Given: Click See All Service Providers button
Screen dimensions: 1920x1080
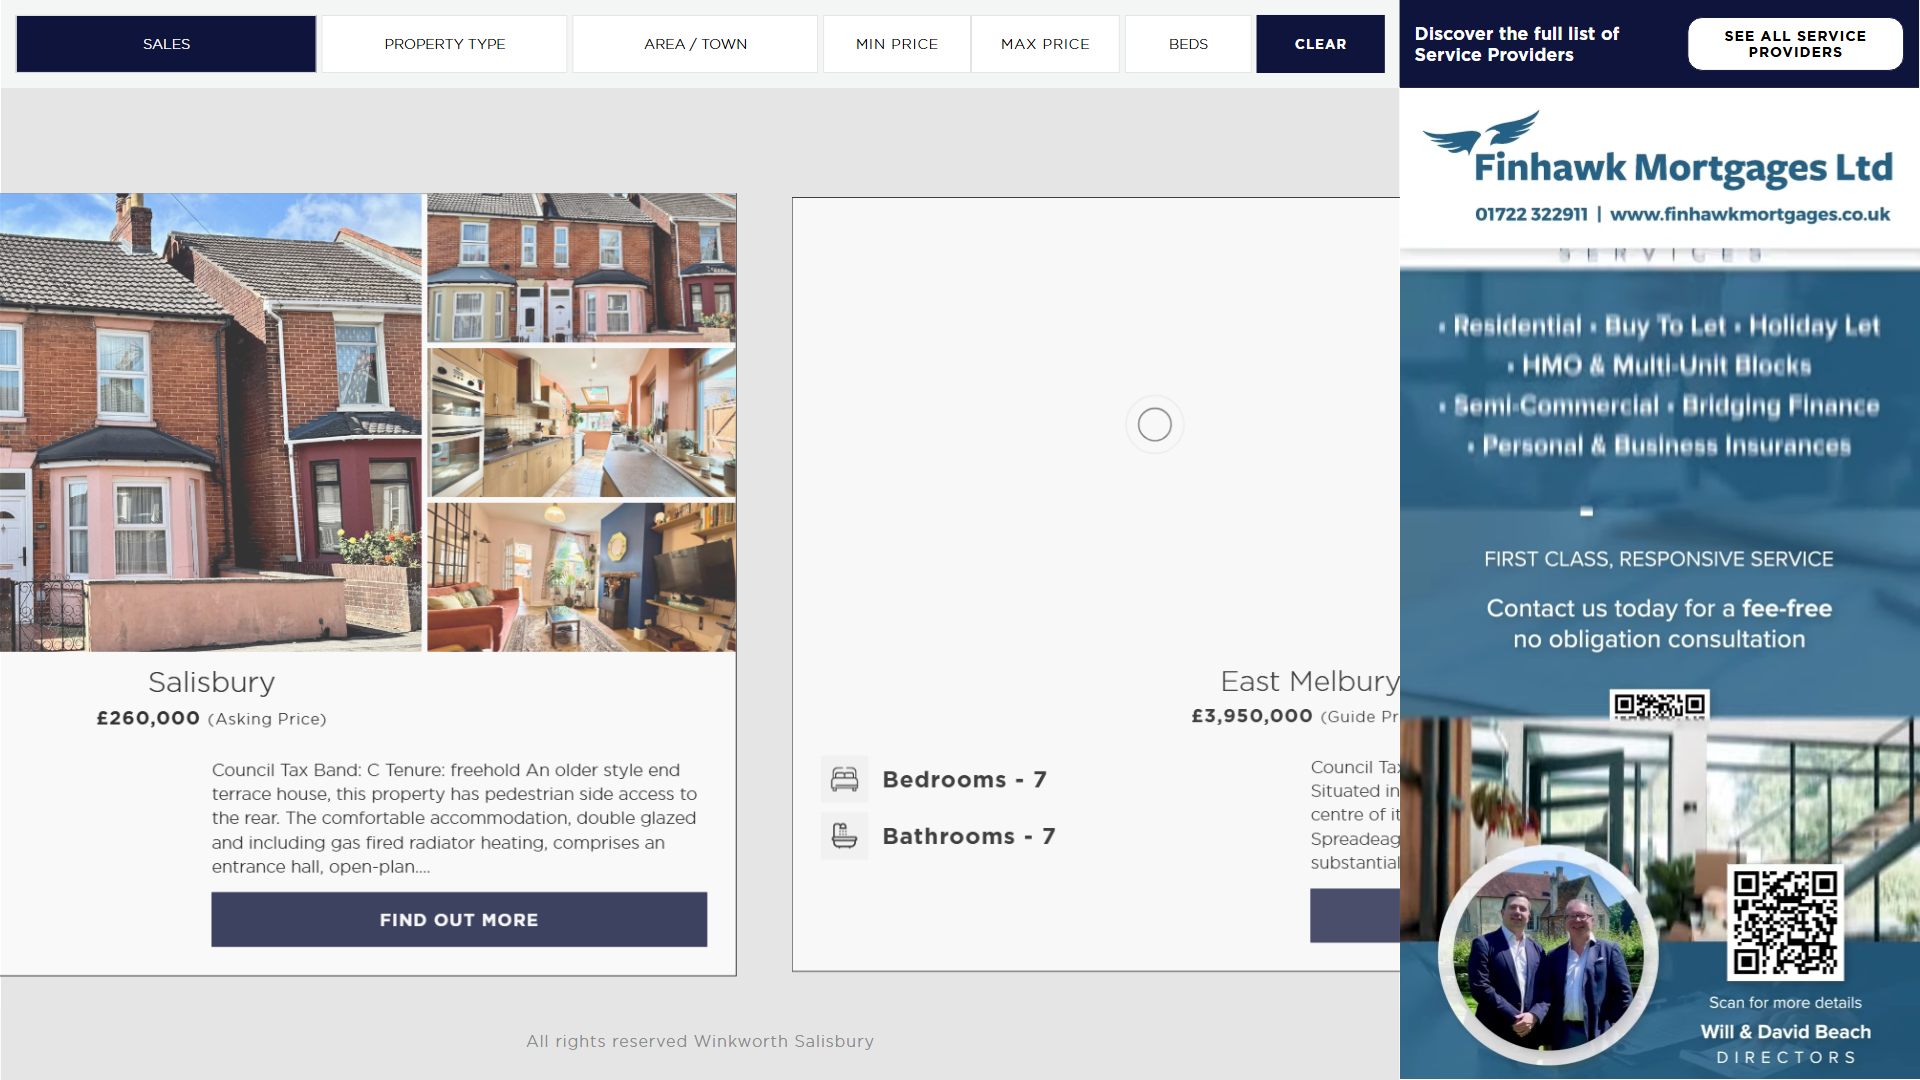Looking at the screenshot, I should point(1794,44).
